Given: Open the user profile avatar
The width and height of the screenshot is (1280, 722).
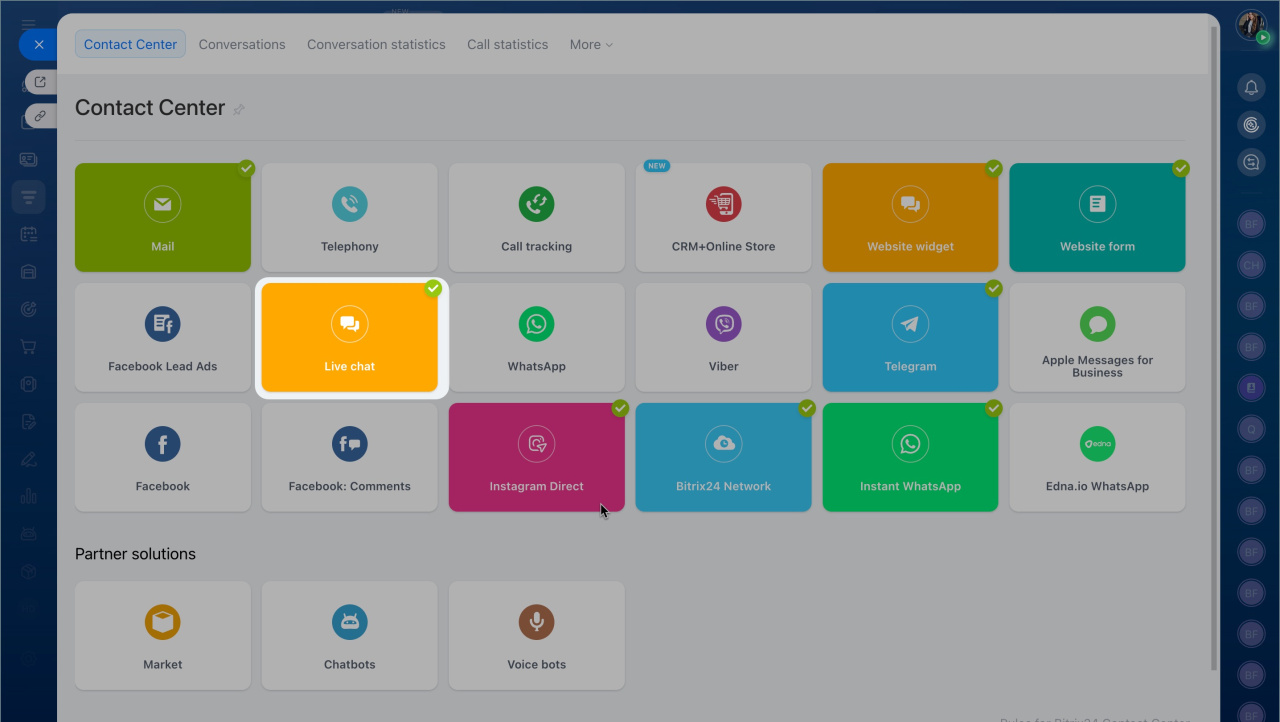Looking at the screenshot, I should [1251, 25].
